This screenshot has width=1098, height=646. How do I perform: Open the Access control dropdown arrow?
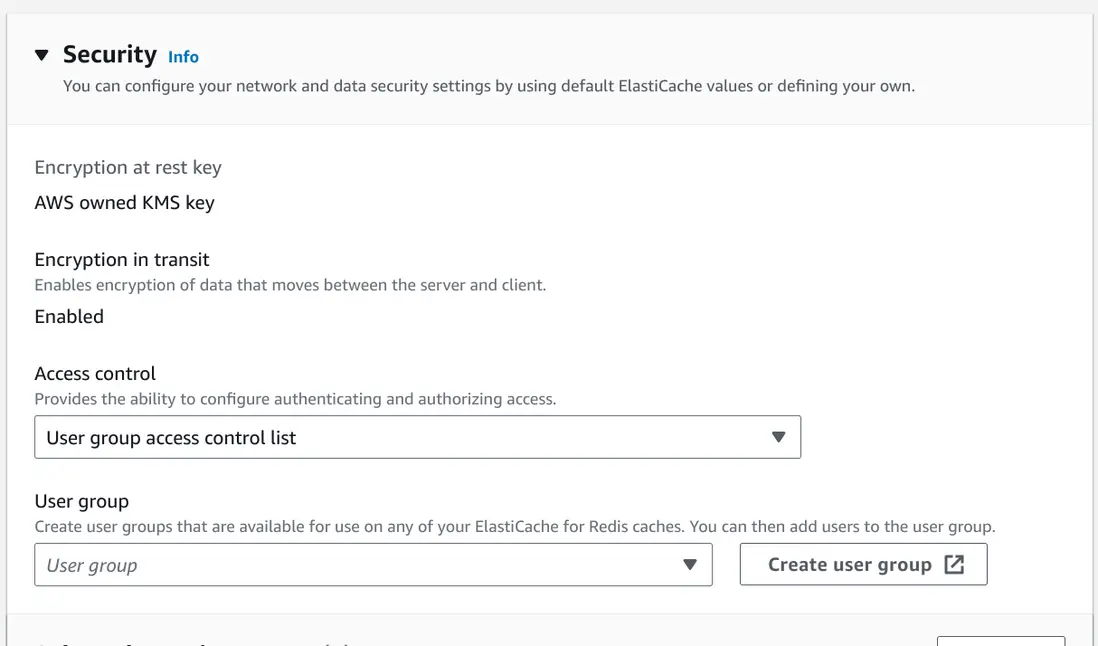point(779,437)
